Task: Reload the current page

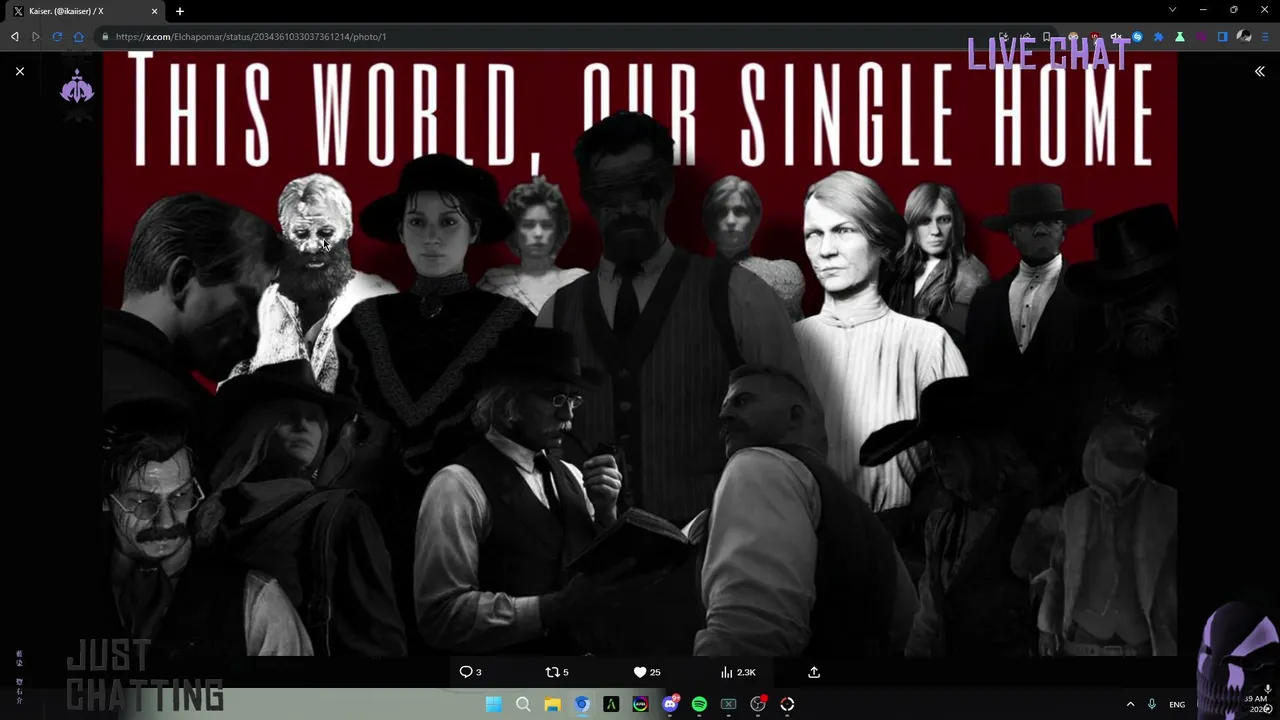Action: tap(57, 37)
